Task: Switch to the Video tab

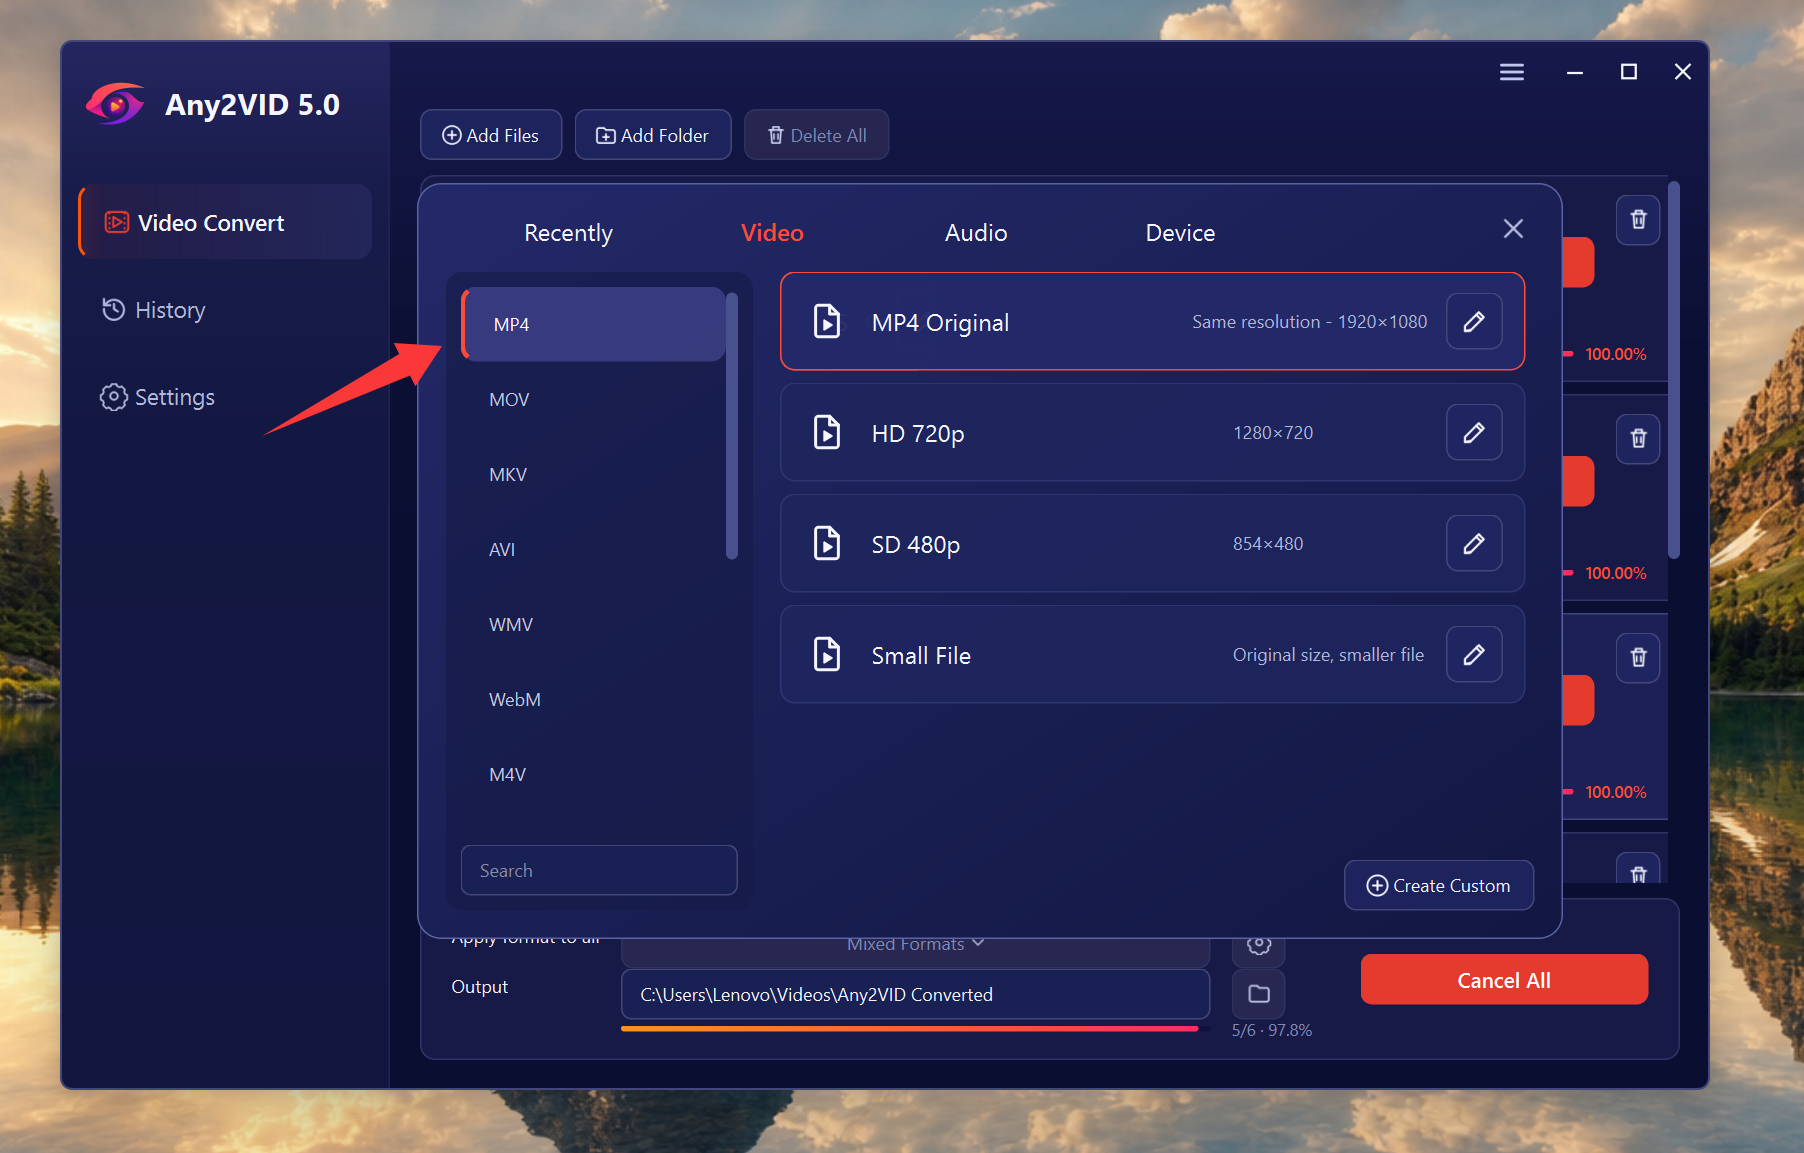Action: coord(772,233)
